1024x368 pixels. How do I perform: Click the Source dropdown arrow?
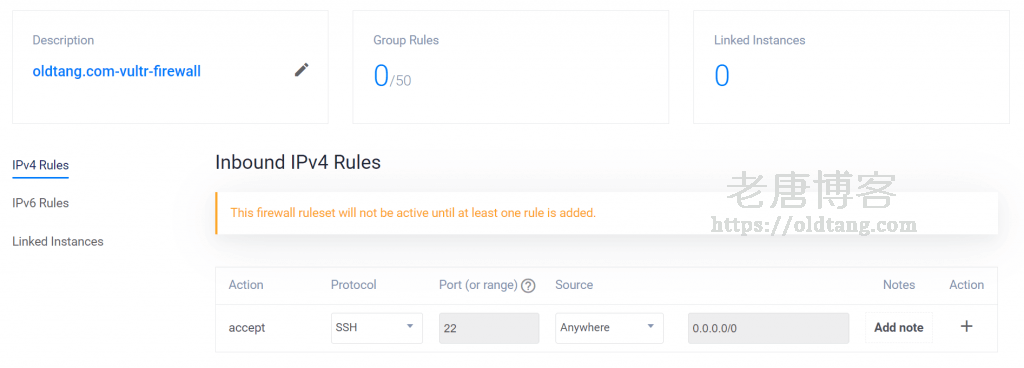click(x=650, y=326)
